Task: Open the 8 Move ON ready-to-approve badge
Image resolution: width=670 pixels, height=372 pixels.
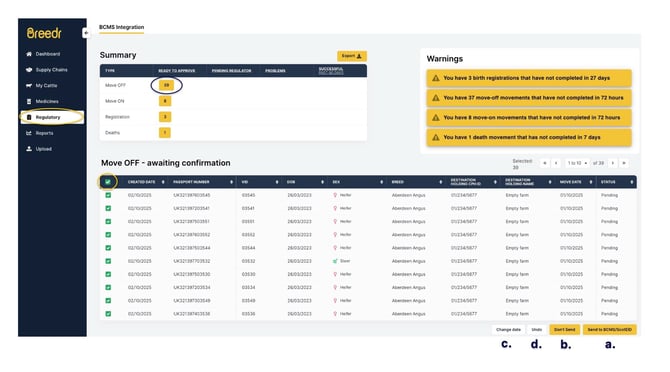Action: click(165, 101)
